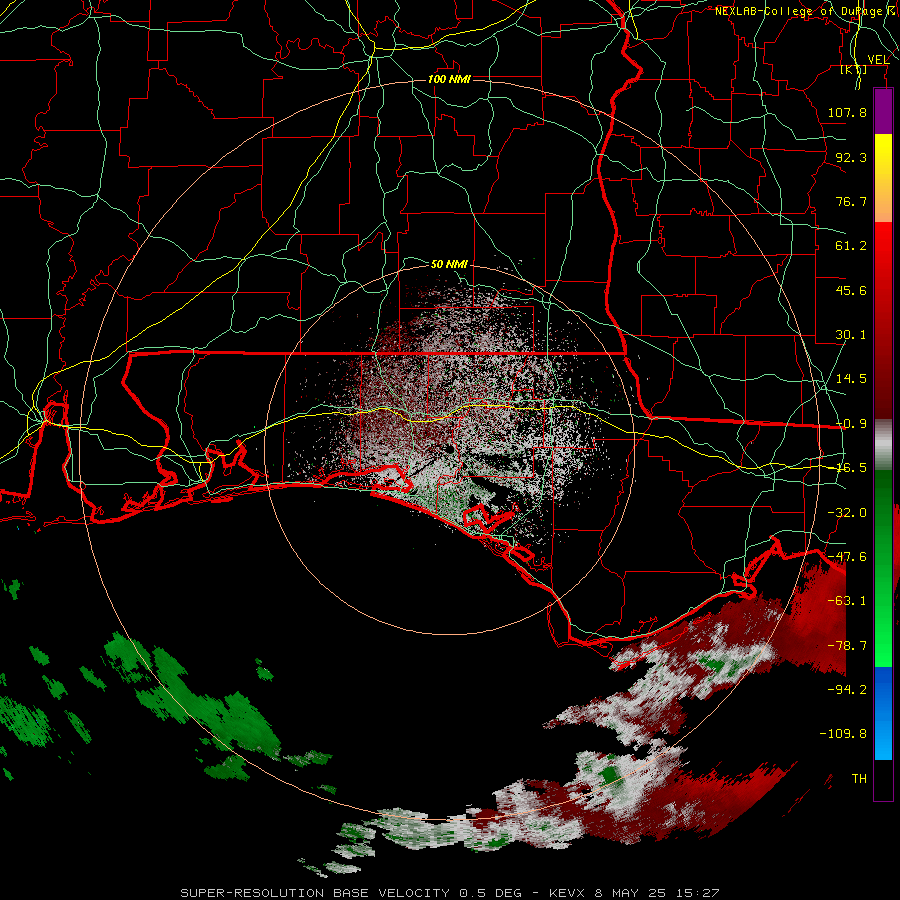Click the [KT] units label

[x=854, y=69]
